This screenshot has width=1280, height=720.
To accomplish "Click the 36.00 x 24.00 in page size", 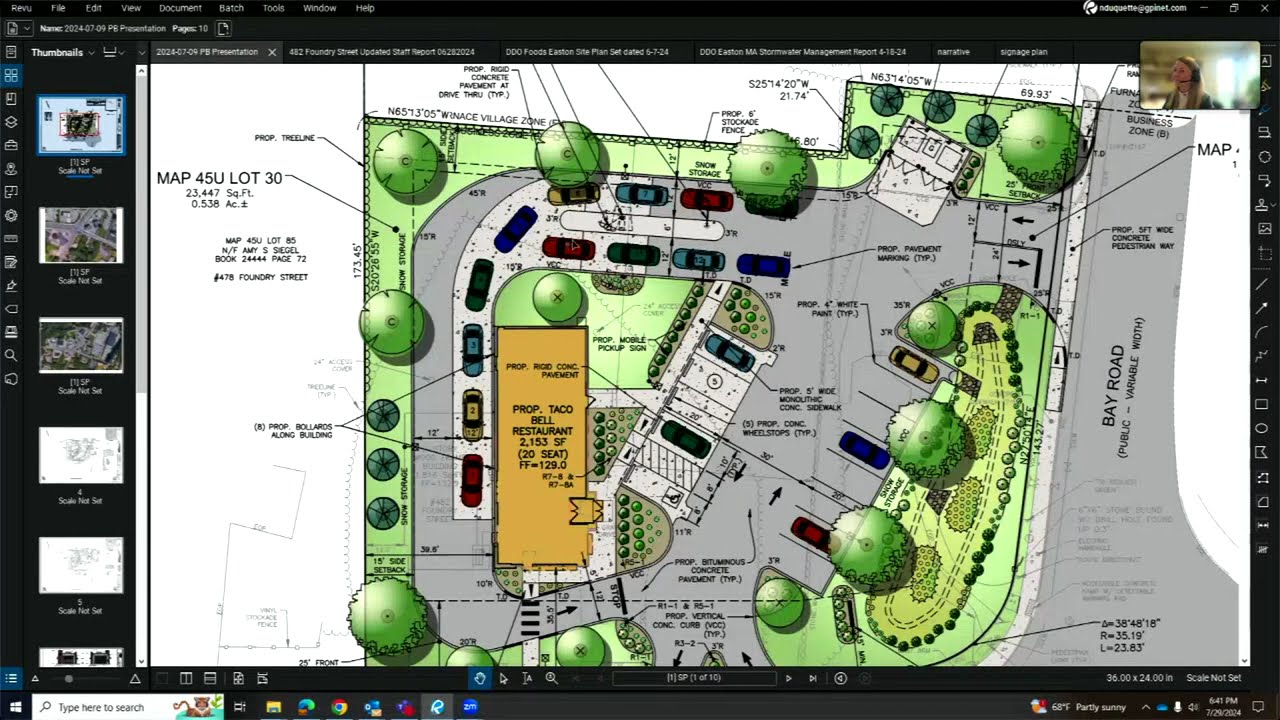I will point(1140,678).
